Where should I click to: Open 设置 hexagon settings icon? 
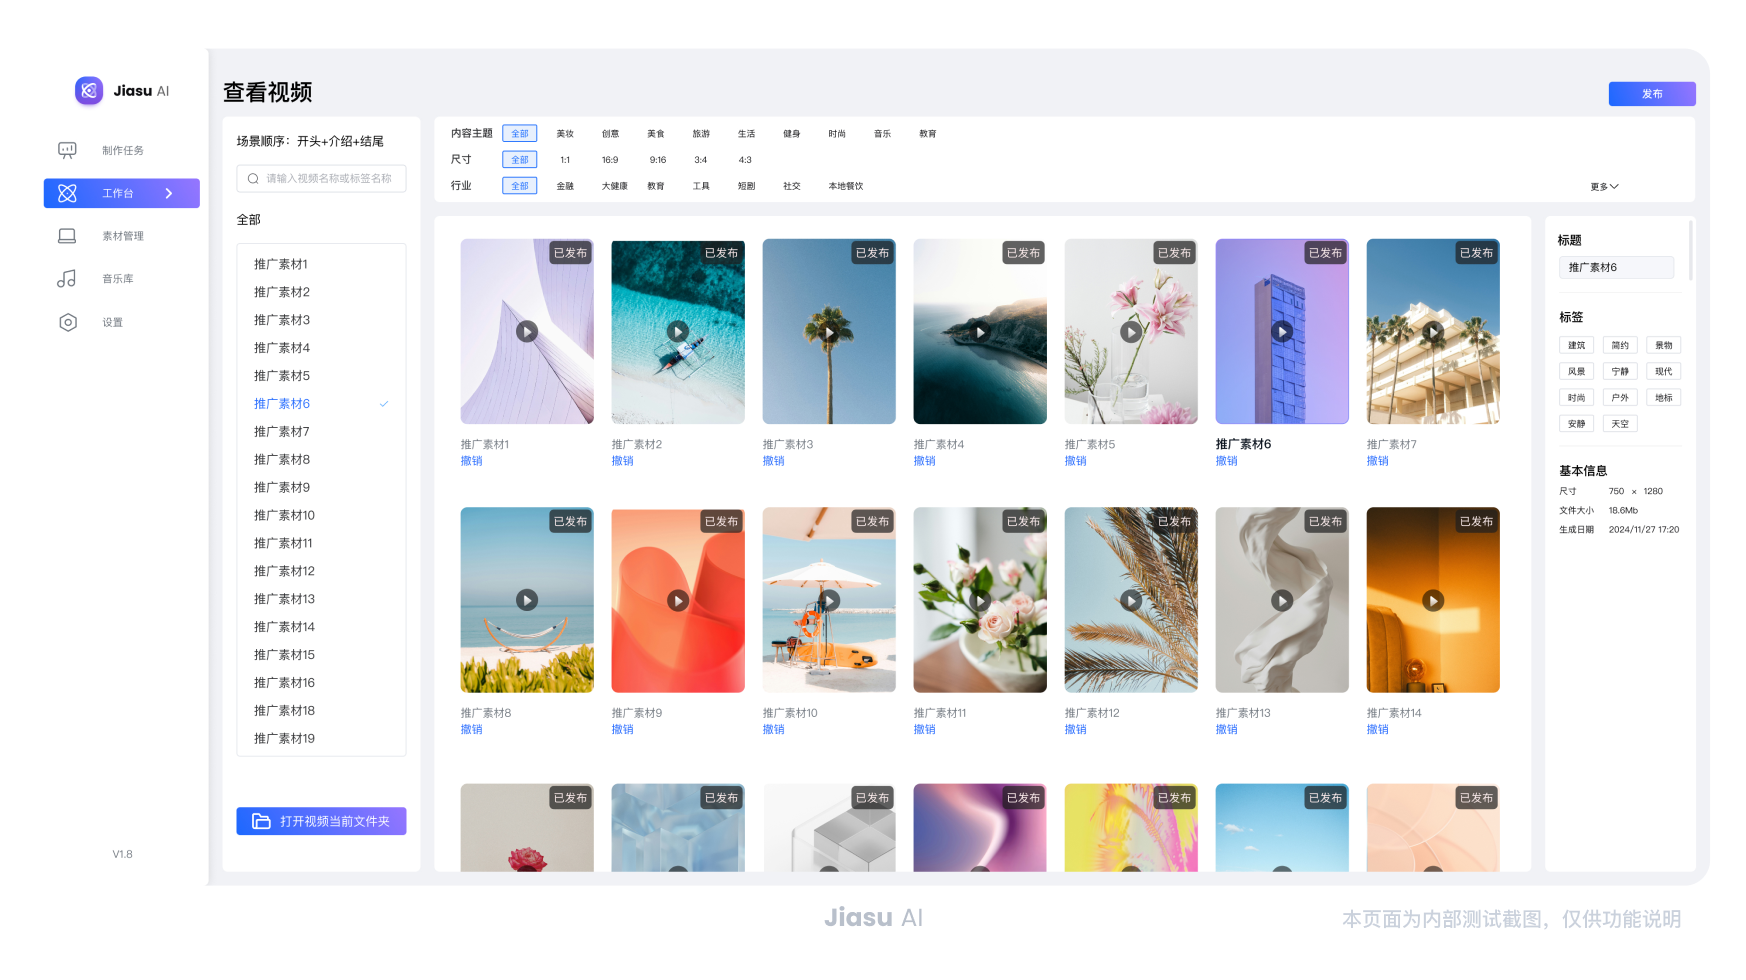pyautogui.click(x=67, y=322)
